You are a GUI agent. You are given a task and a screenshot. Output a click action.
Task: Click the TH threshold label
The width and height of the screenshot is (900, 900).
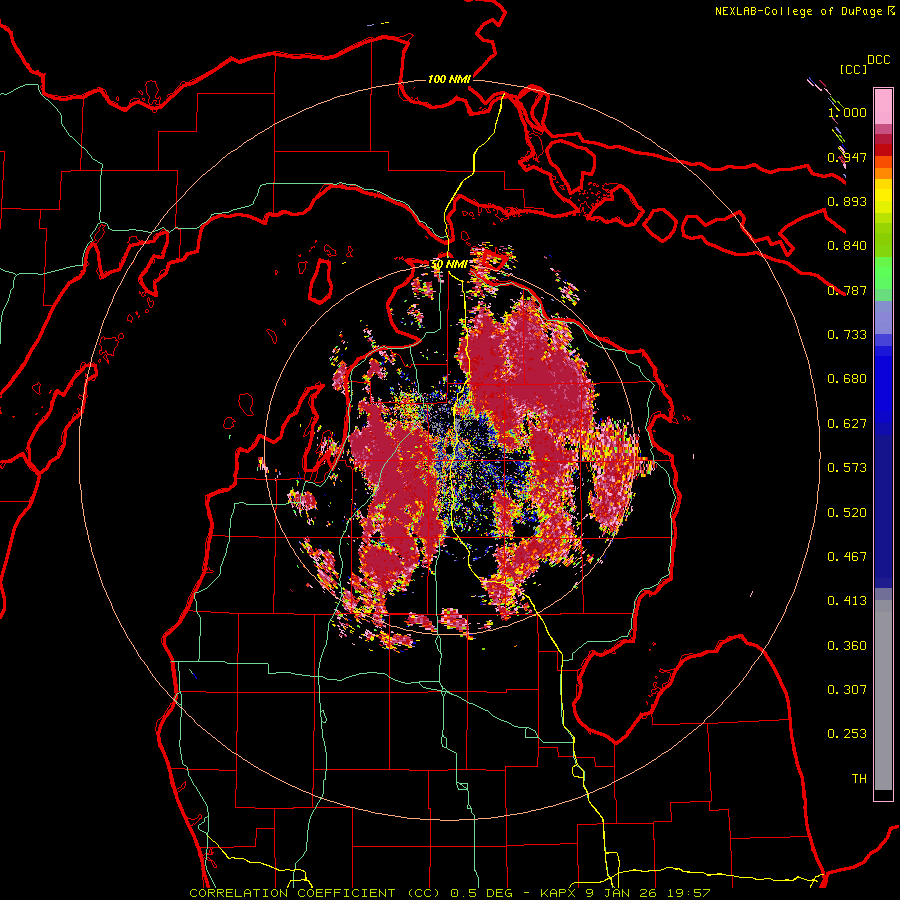pyautogui.click(x=859, y=779)
